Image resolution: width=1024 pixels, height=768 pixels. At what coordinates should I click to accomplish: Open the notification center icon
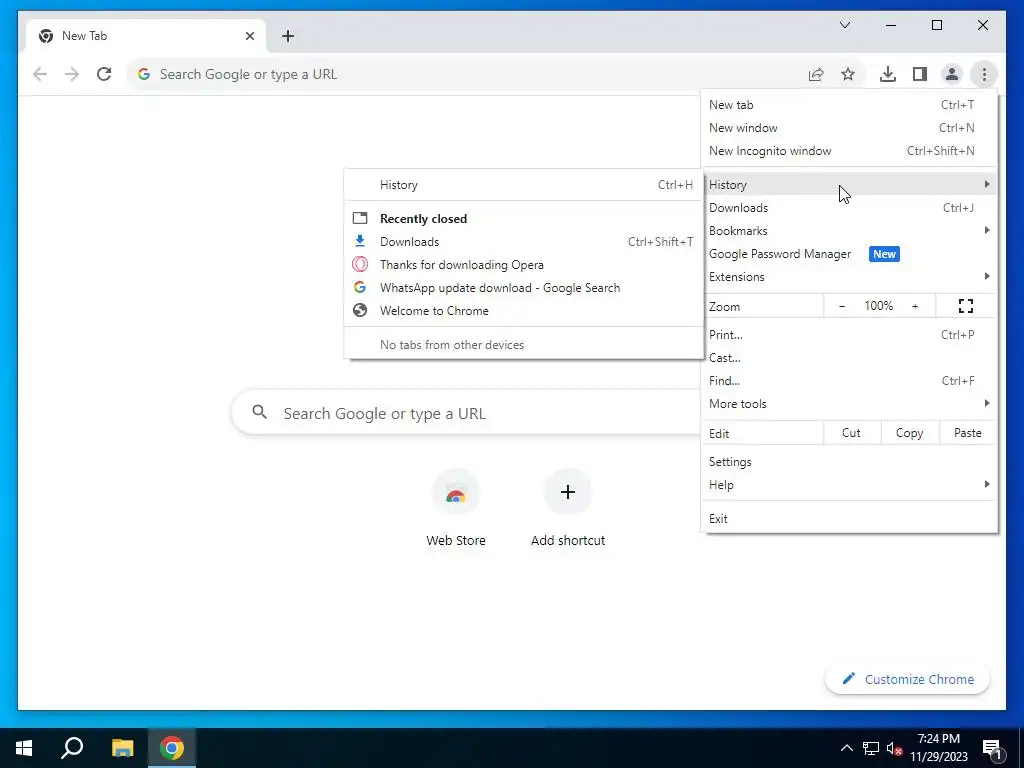pyautogui.click(x=992, y=749)
